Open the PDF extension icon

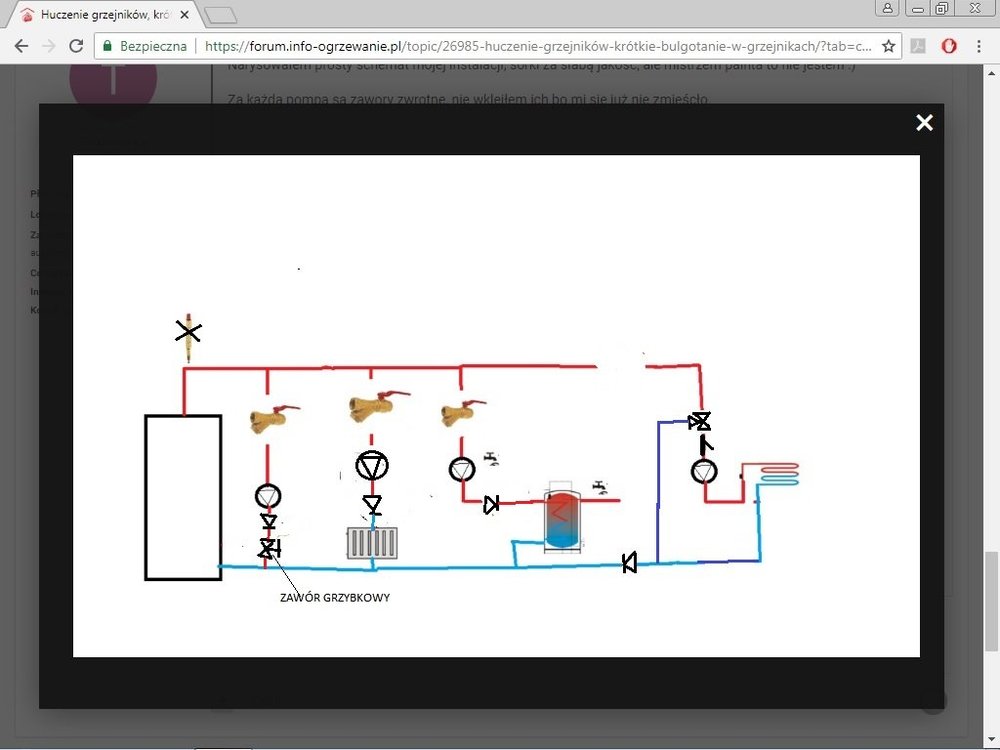pyautogui.click(x=917, y=46)
